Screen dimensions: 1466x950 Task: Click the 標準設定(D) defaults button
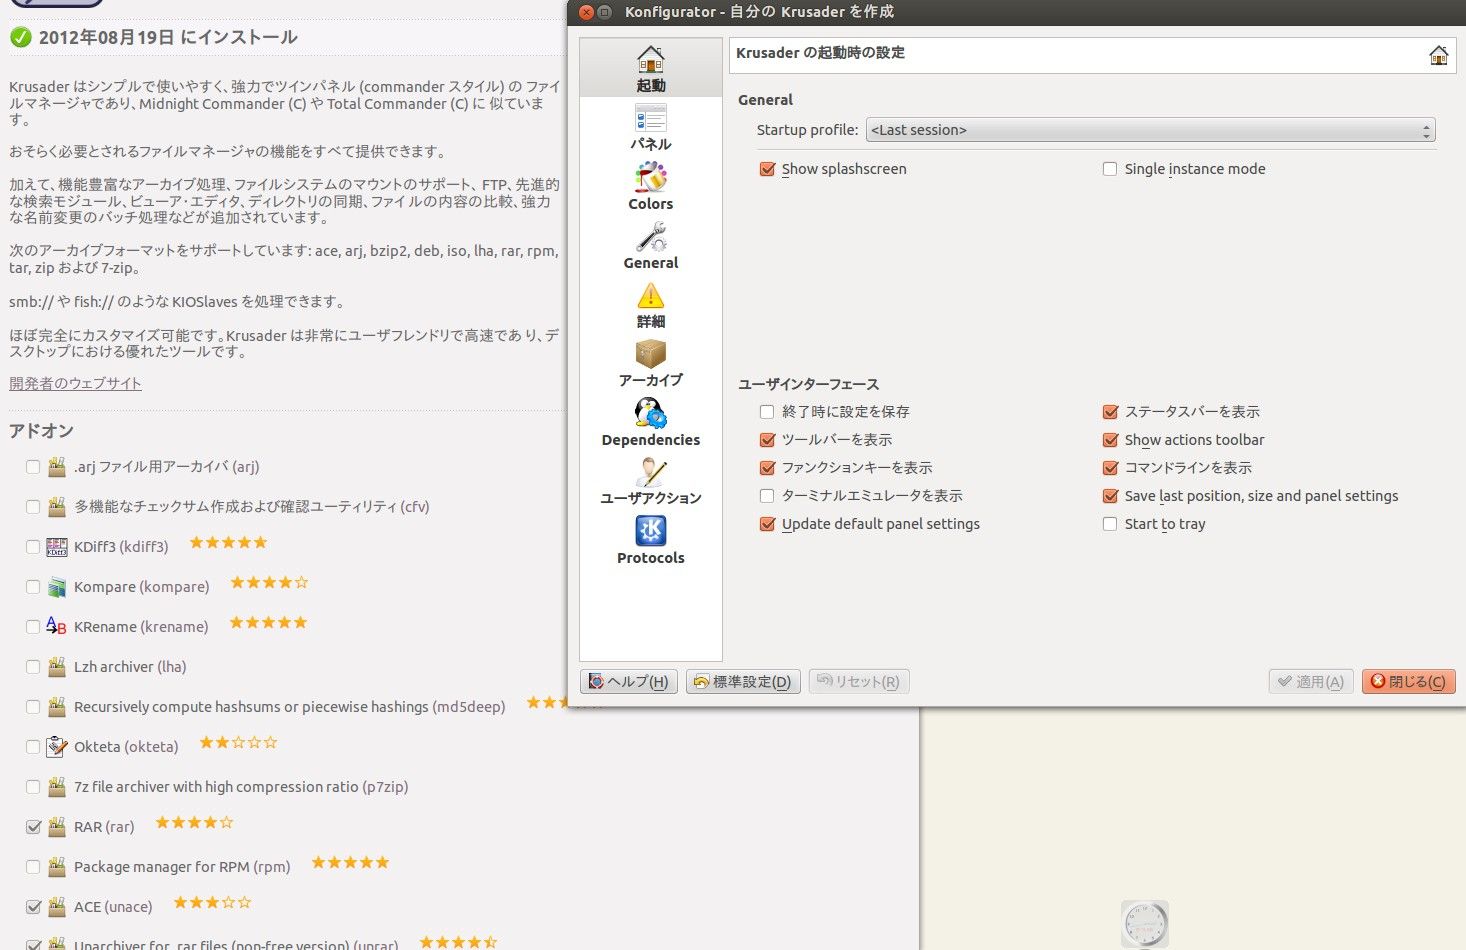pyautogui.click(x=744, y=682)
